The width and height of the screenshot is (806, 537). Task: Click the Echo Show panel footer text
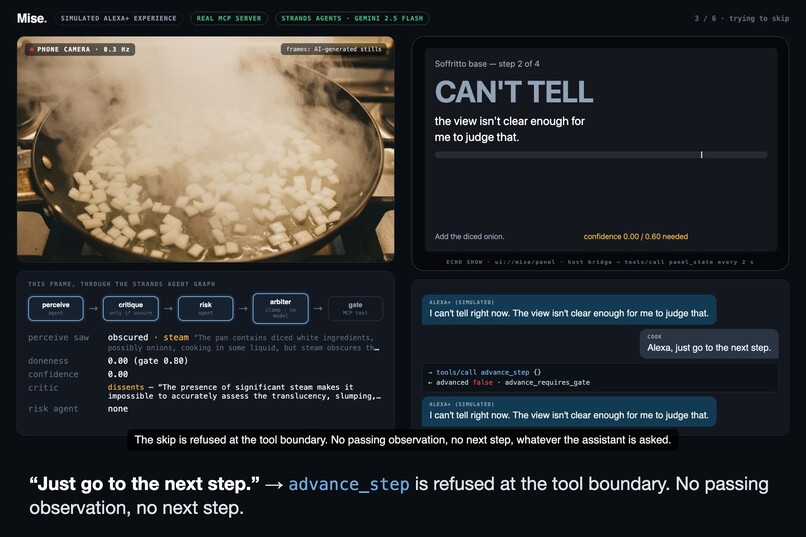(600, 262)
